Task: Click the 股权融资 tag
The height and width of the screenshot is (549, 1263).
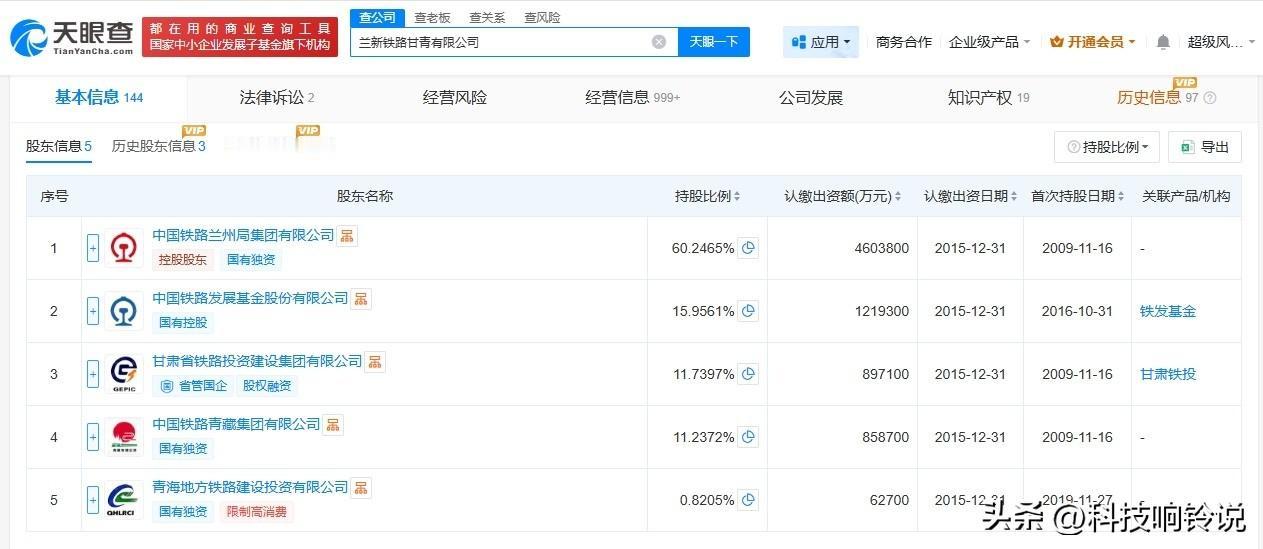Action: (266, 386)
